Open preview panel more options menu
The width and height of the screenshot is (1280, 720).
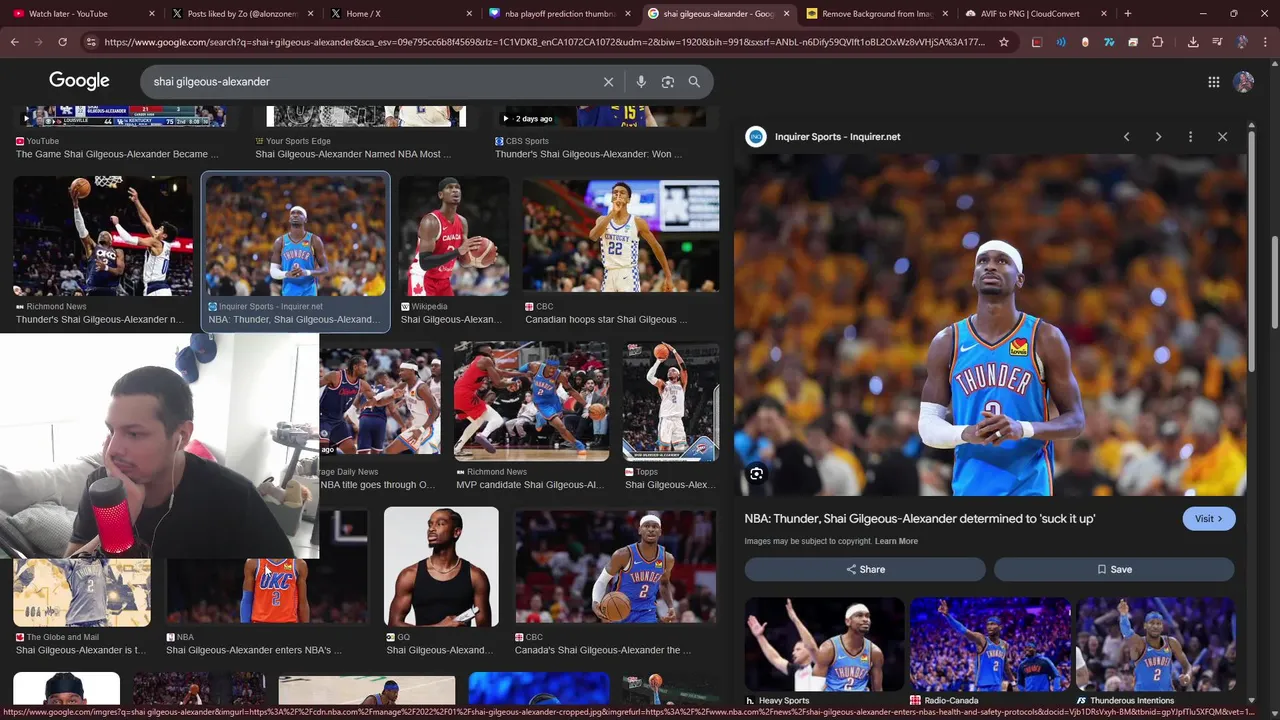pos(1190,137)
